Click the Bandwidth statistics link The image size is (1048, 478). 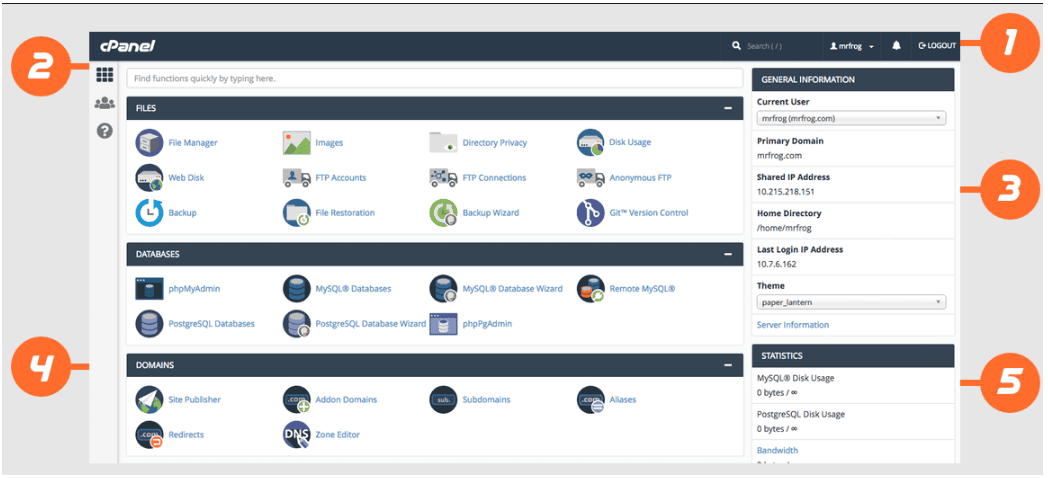click(777, 451)
